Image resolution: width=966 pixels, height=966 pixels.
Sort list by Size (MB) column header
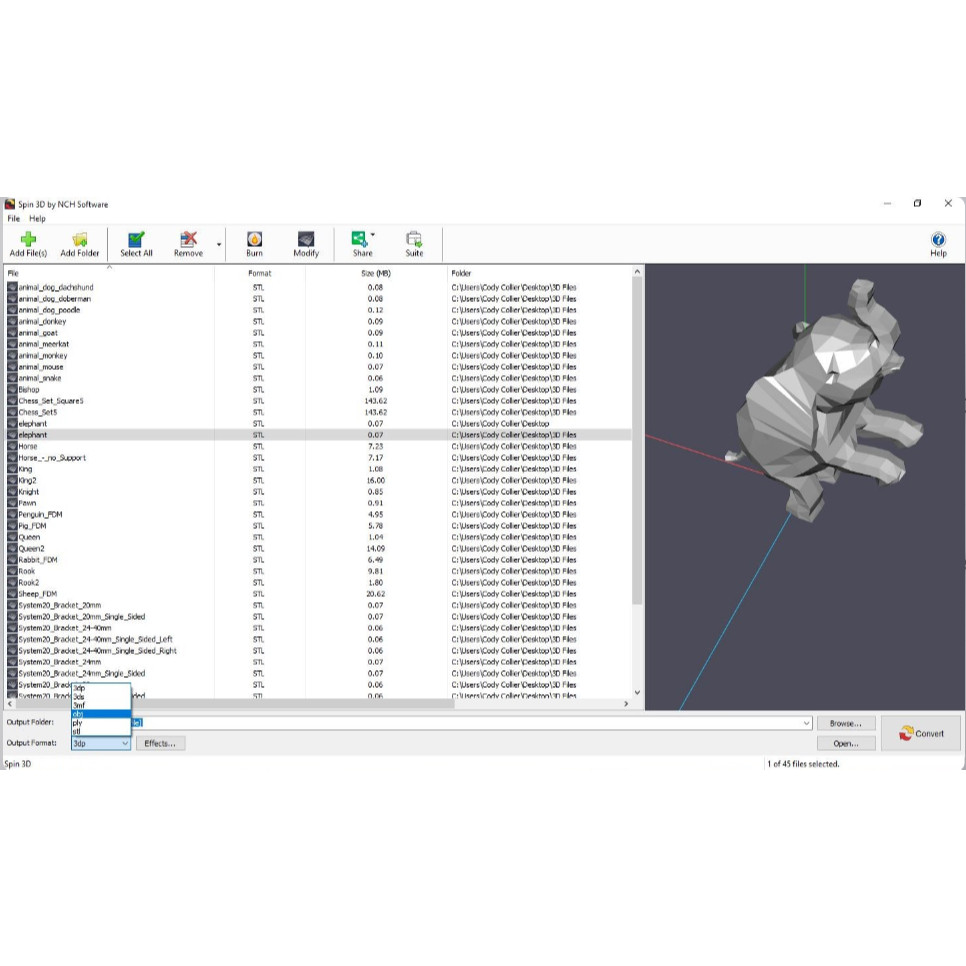(375, 273)
